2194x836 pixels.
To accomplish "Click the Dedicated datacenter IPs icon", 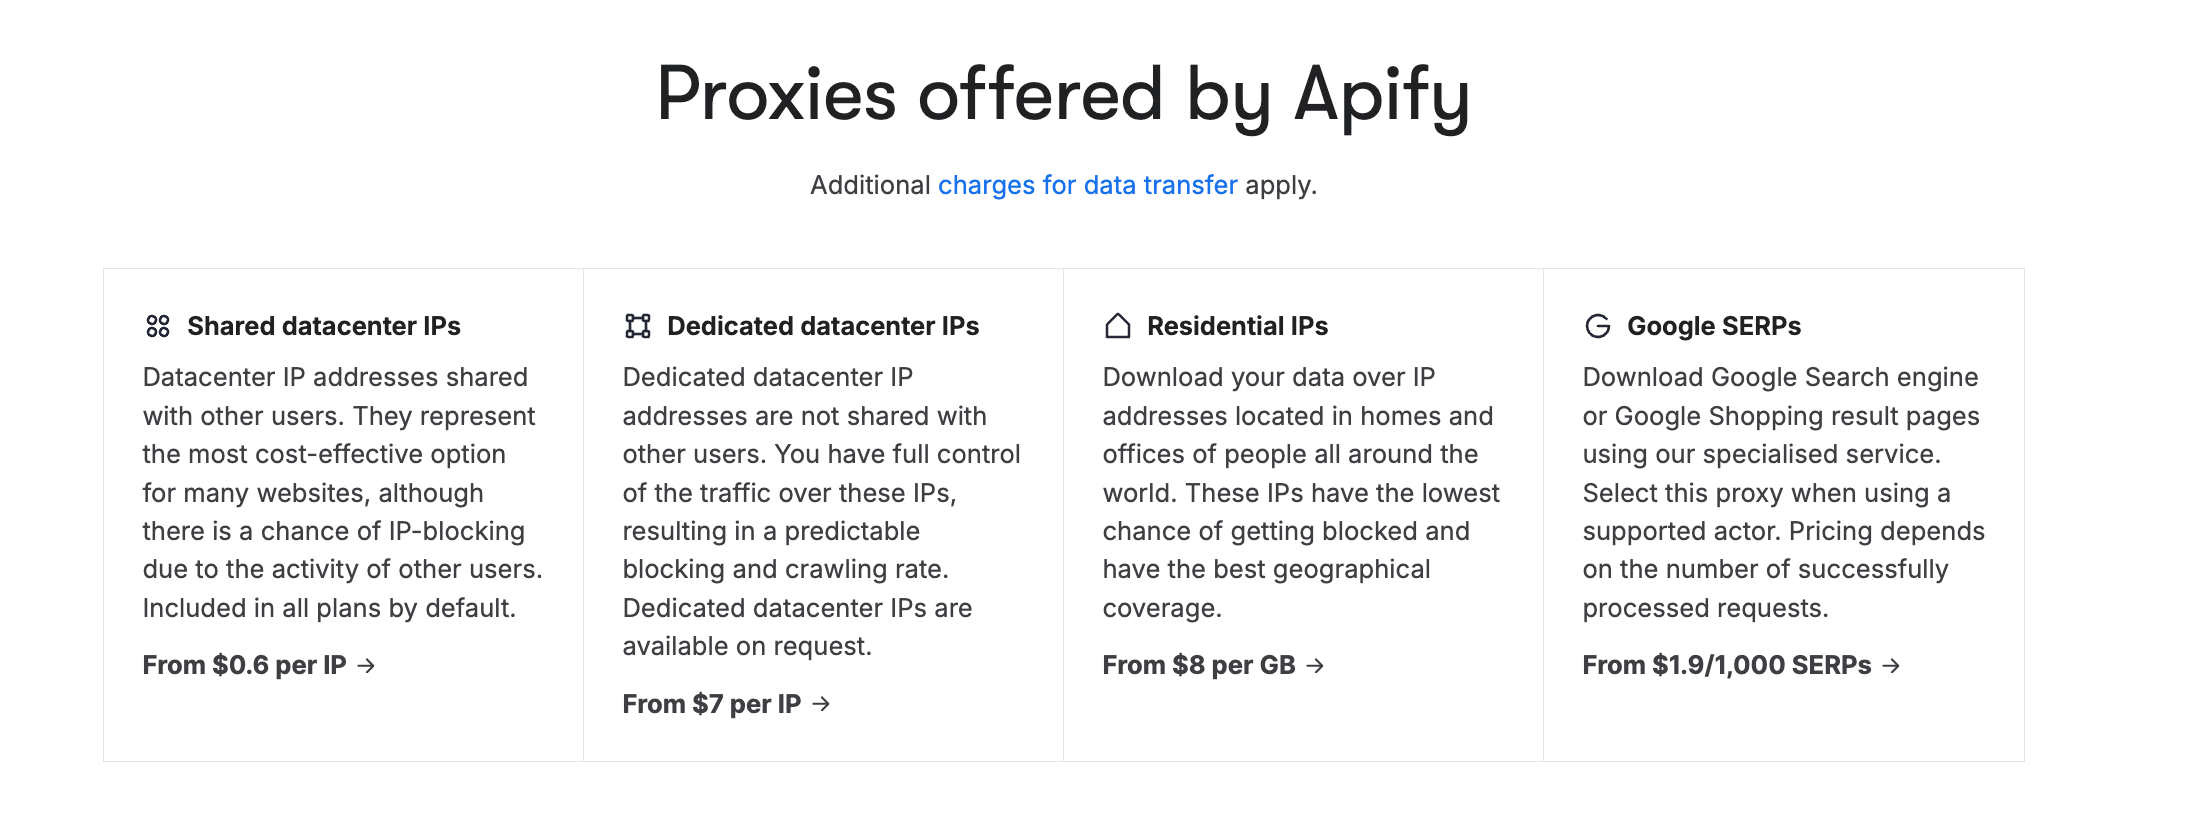I will 637,324.
